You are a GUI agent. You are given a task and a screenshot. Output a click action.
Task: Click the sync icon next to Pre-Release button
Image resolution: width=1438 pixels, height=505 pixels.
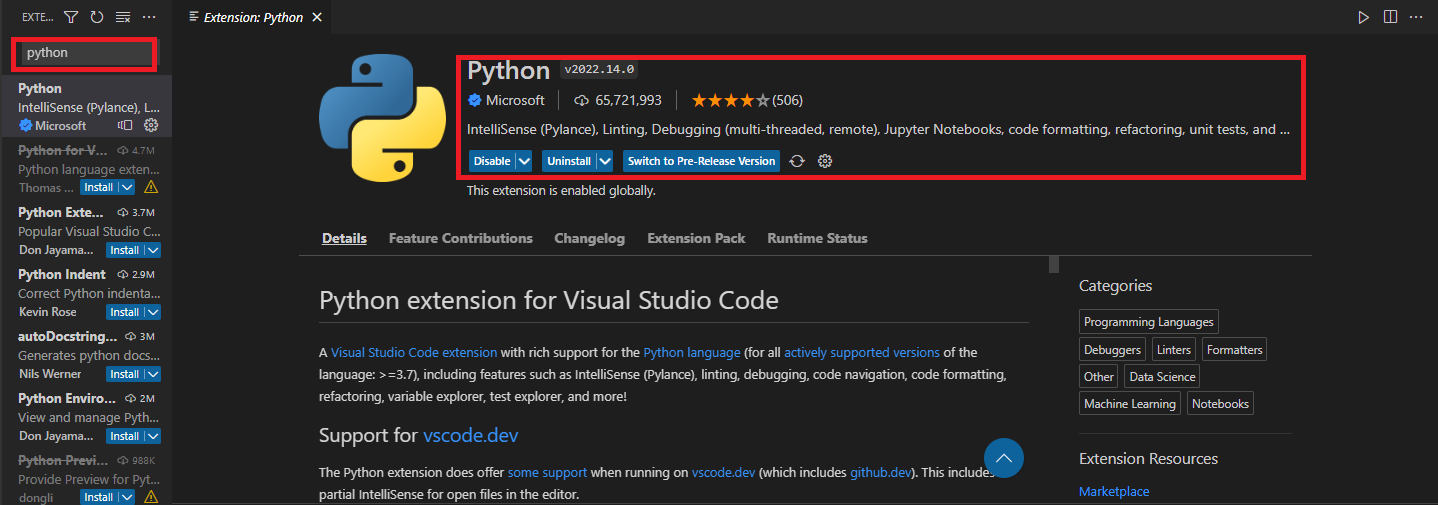(x=797, y=161)
